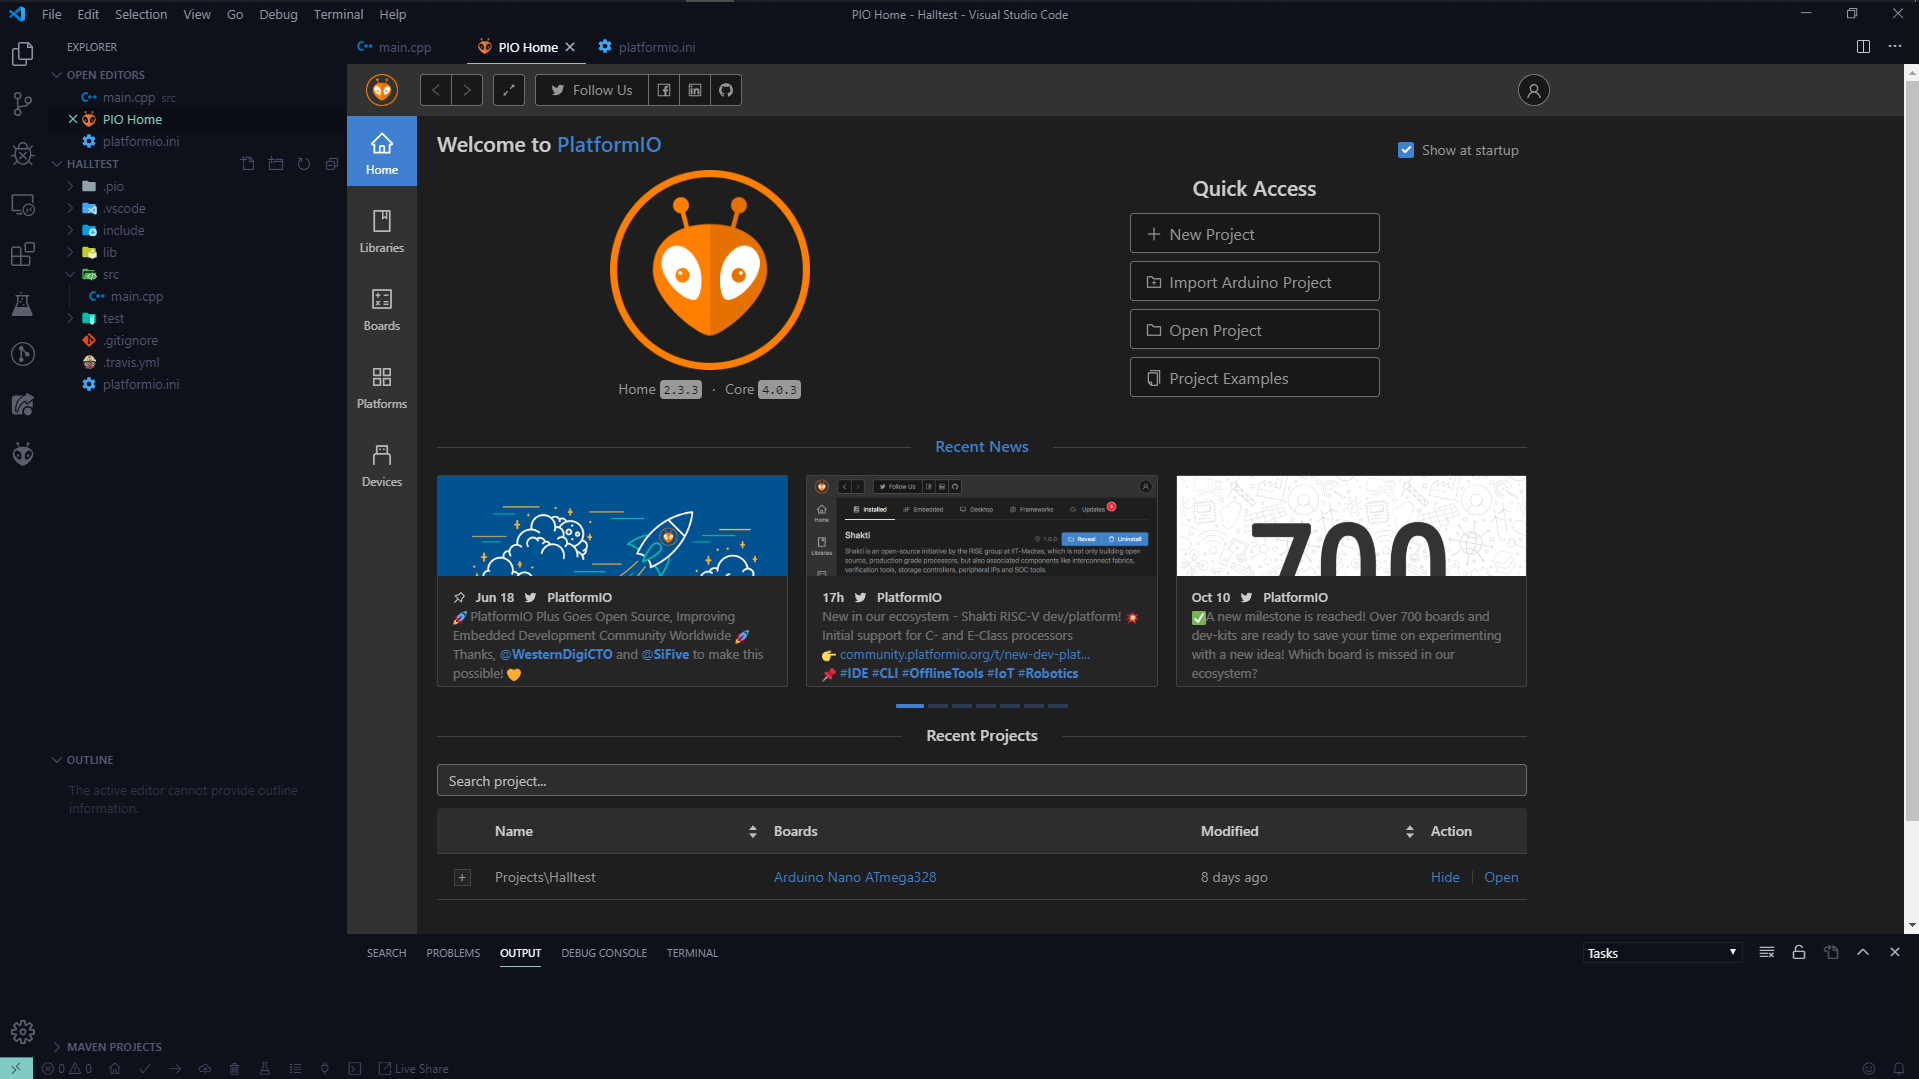1919x1079 pixels.
Task: Open the PIO account profile icon
Action: [1533, 90]
